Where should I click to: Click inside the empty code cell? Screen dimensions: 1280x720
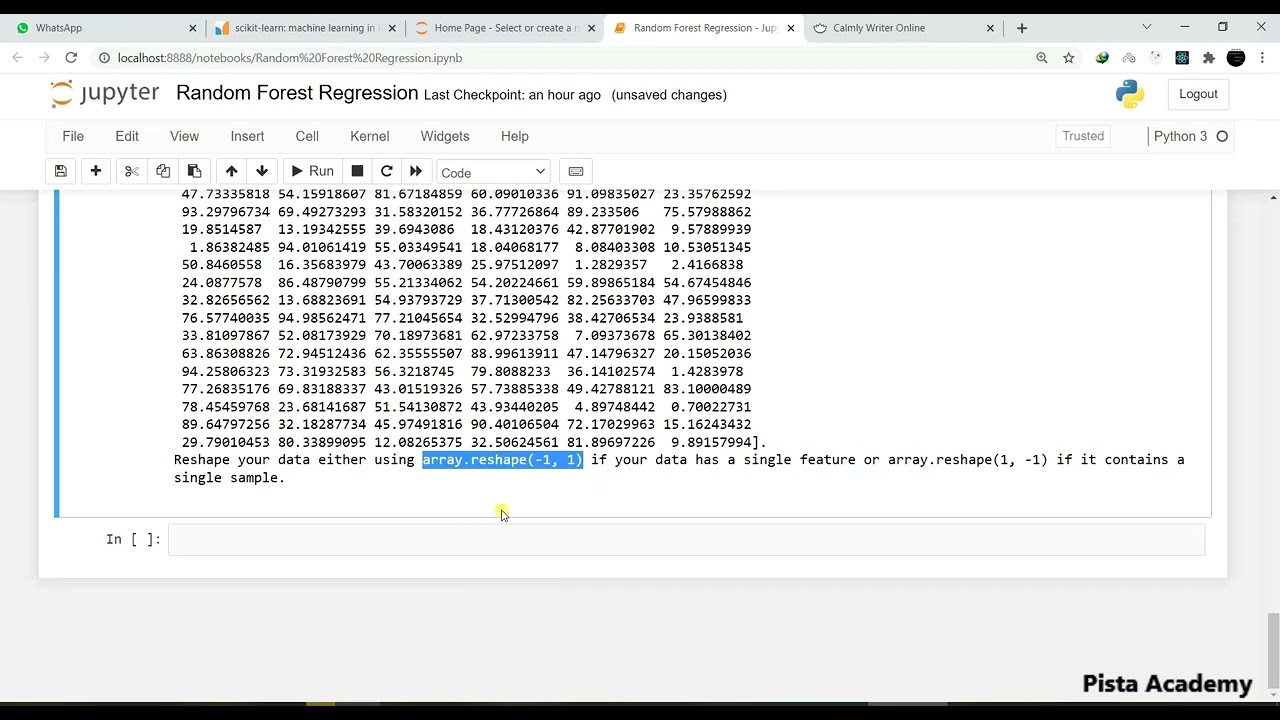point(686,540)
